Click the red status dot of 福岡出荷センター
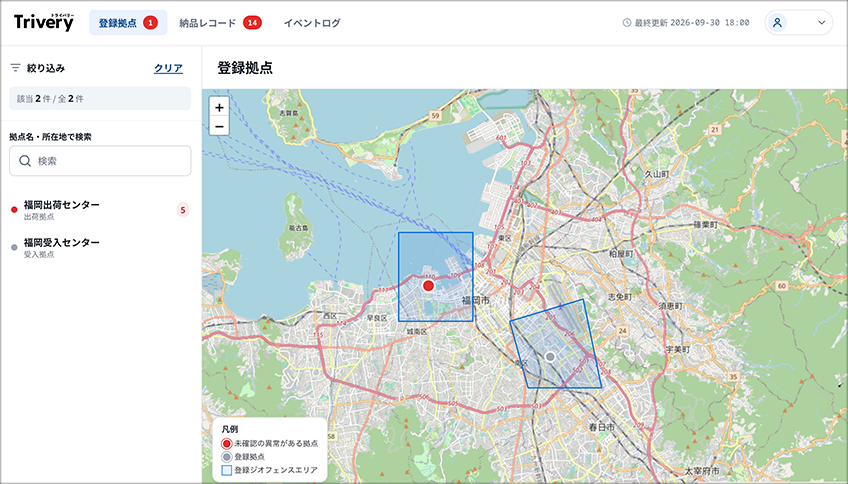This screenshot has height=484, width=848. click(x=14, y=210)
